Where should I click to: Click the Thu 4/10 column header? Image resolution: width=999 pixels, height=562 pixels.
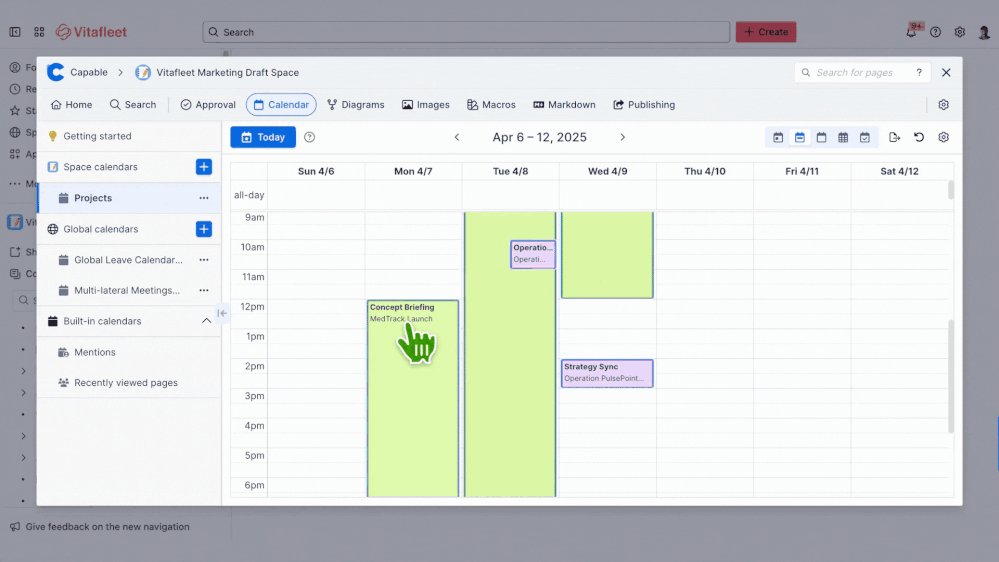point(705,171)
